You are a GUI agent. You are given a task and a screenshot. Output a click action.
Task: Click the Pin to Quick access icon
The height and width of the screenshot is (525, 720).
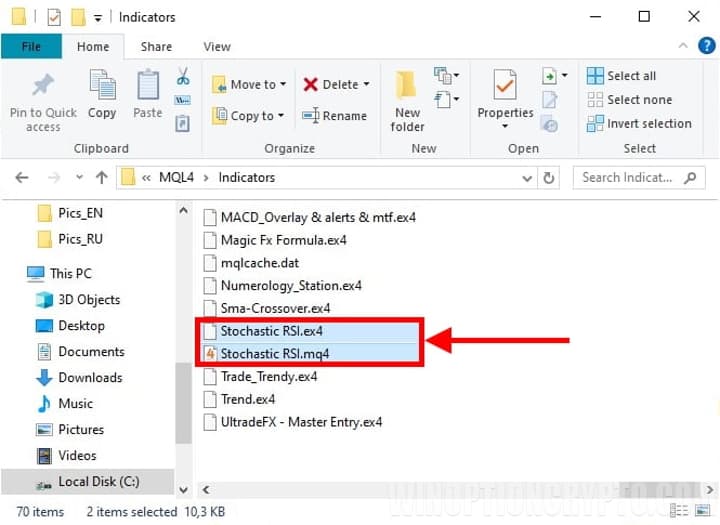click(x=42, y=85)
